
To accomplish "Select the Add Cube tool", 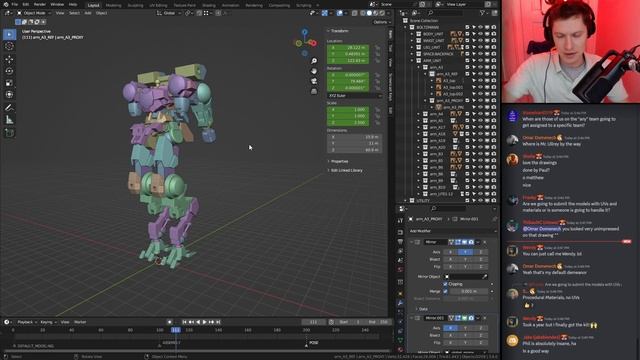I will click(x=9, y=133).
